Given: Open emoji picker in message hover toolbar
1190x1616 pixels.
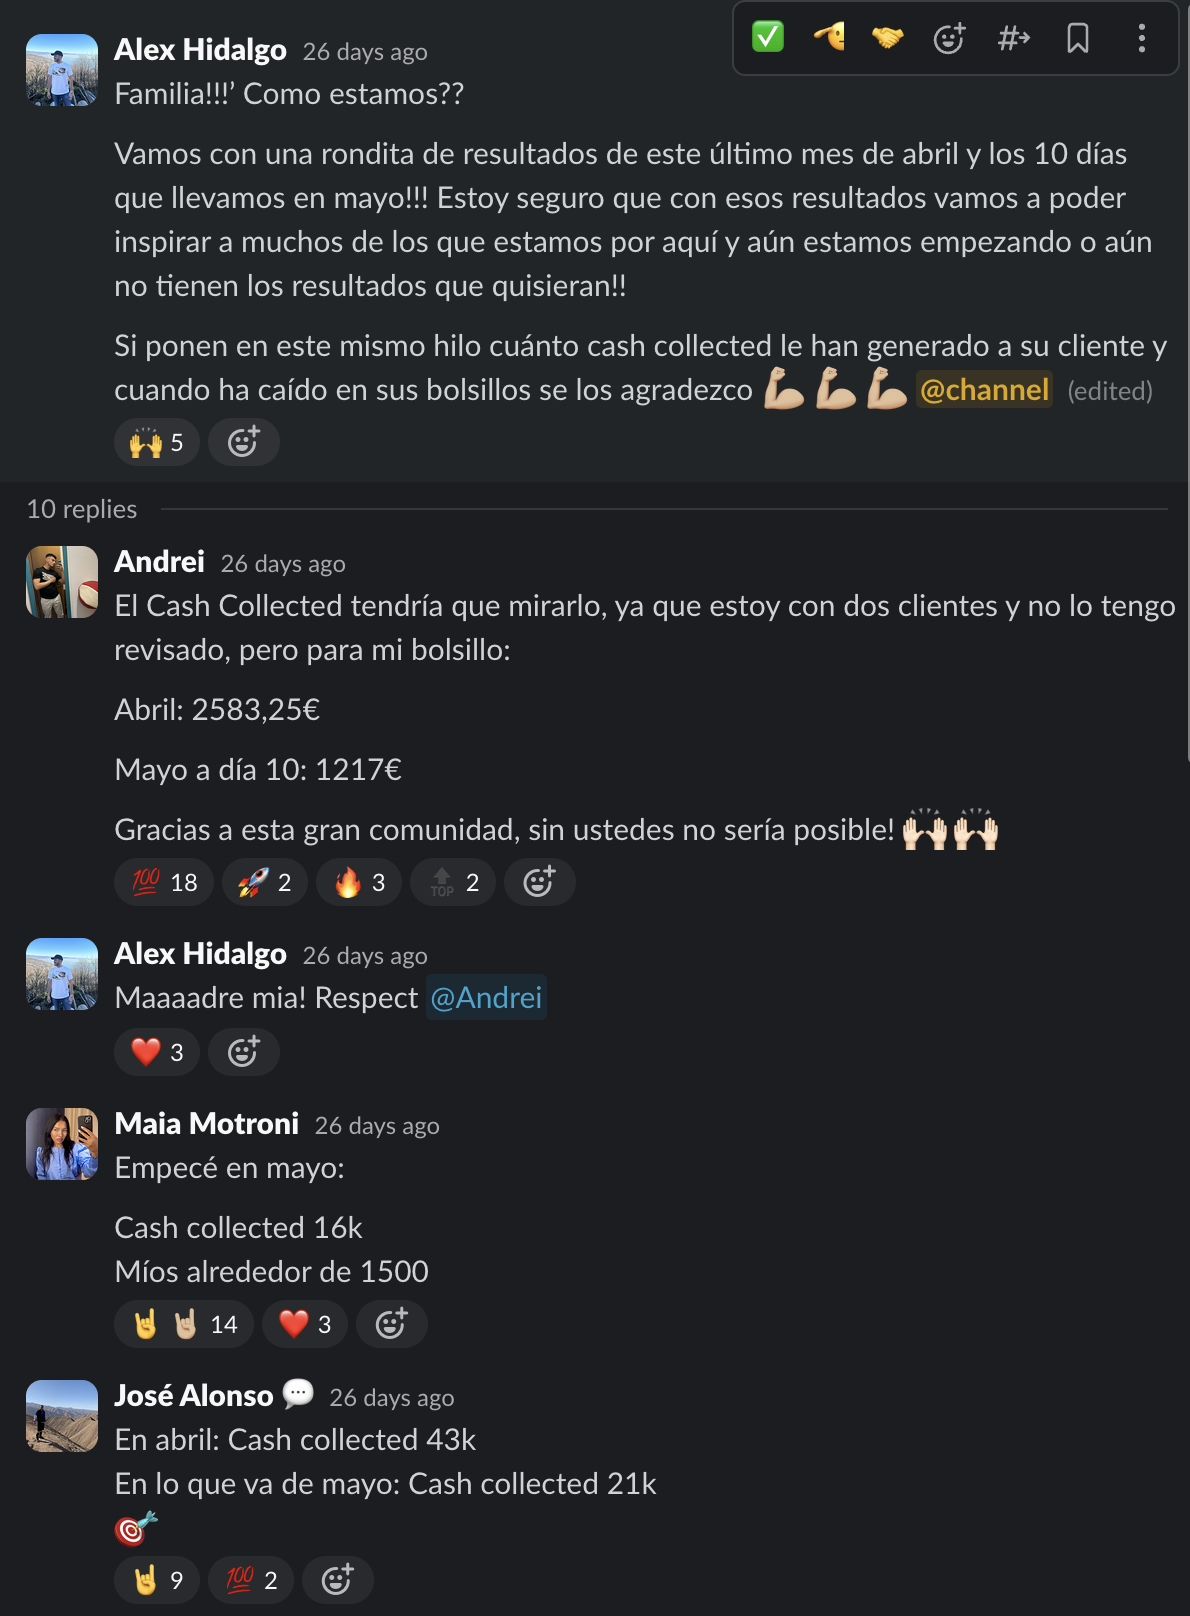Looking at the screenshot, I should pos(949,38).
